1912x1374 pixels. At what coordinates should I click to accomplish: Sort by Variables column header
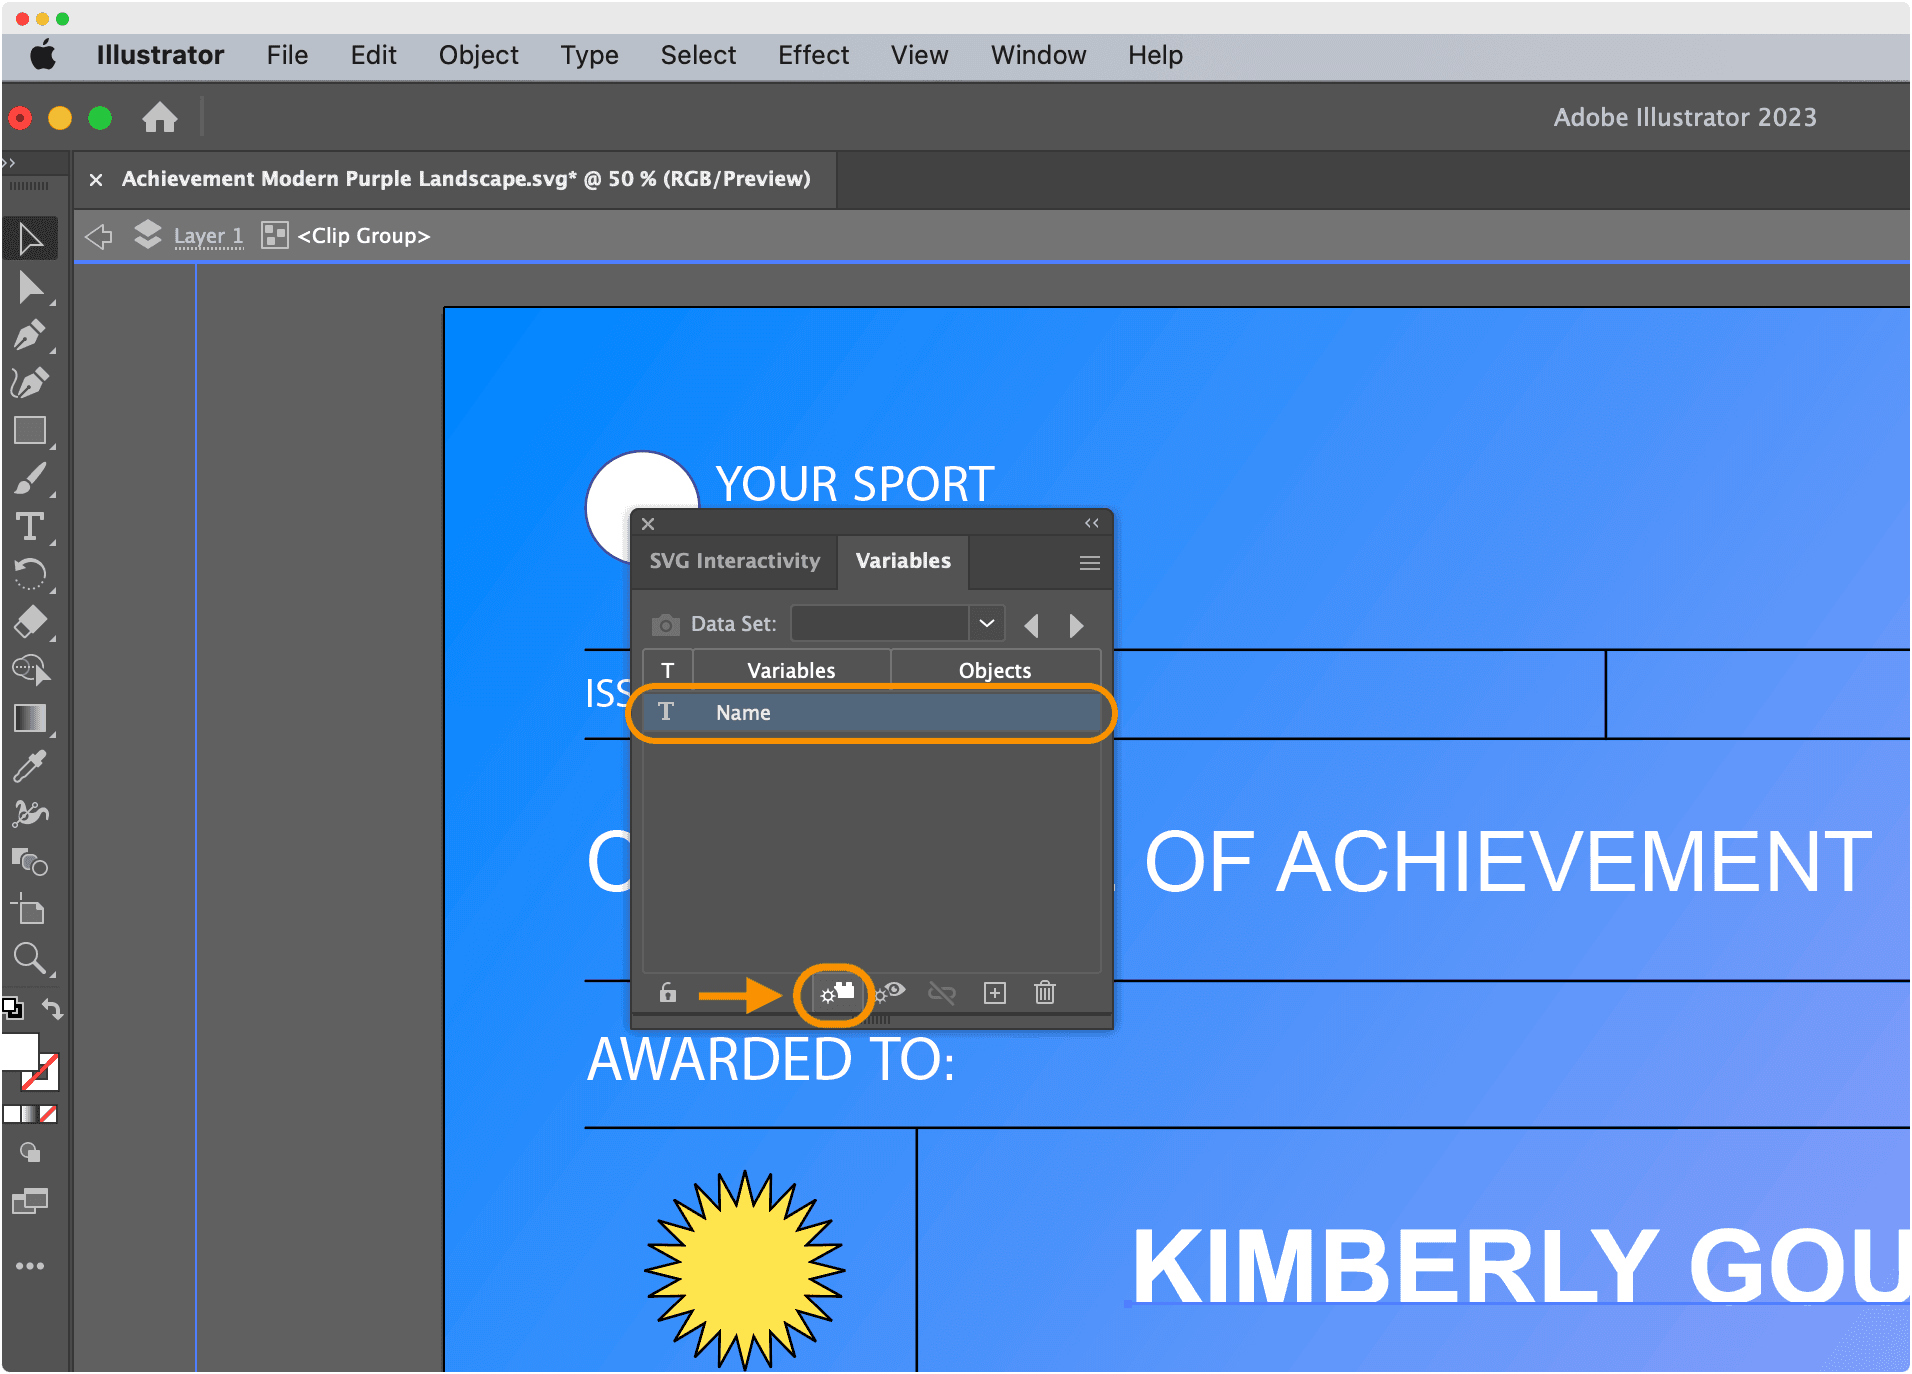791,670
